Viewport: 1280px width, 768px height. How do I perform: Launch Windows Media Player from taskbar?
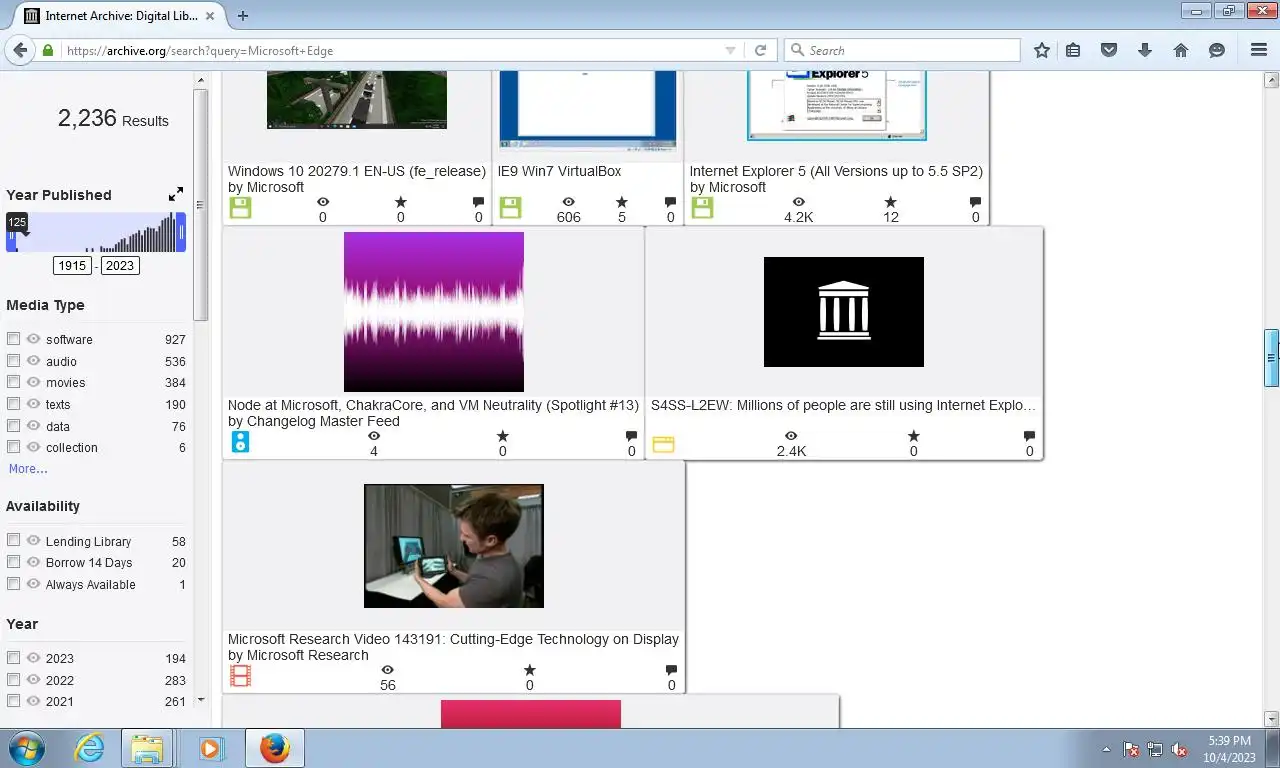pyautogui.click(x=210, y=748)
